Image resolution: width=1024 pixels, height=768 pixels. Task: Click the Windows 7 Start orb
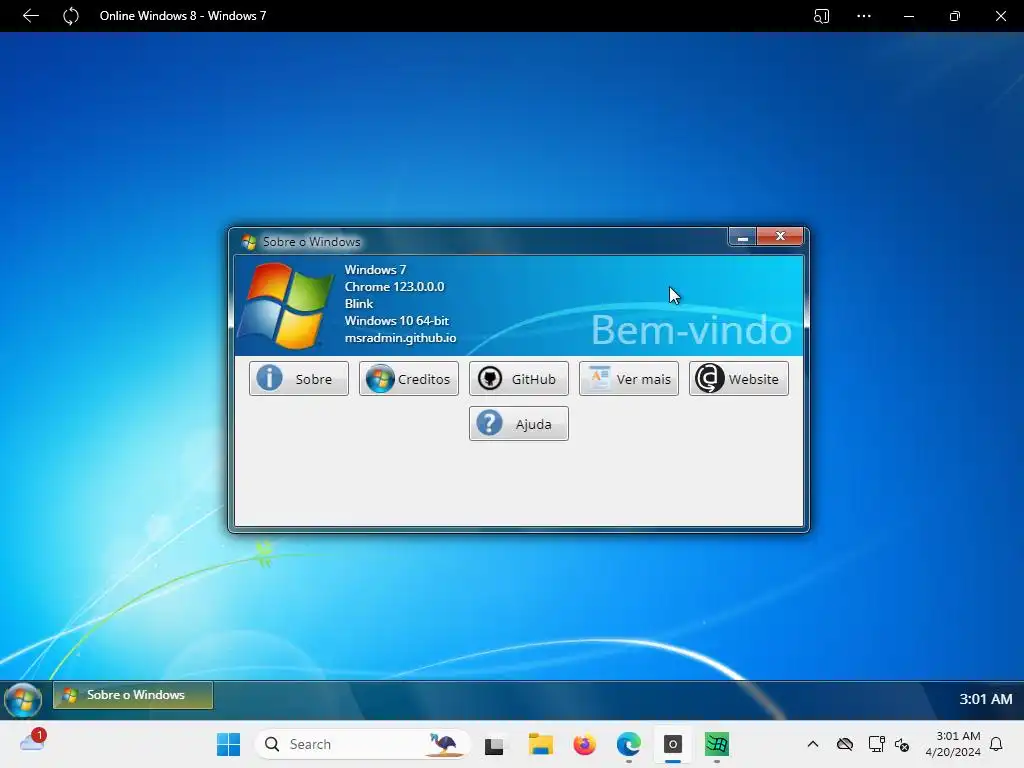23,699
